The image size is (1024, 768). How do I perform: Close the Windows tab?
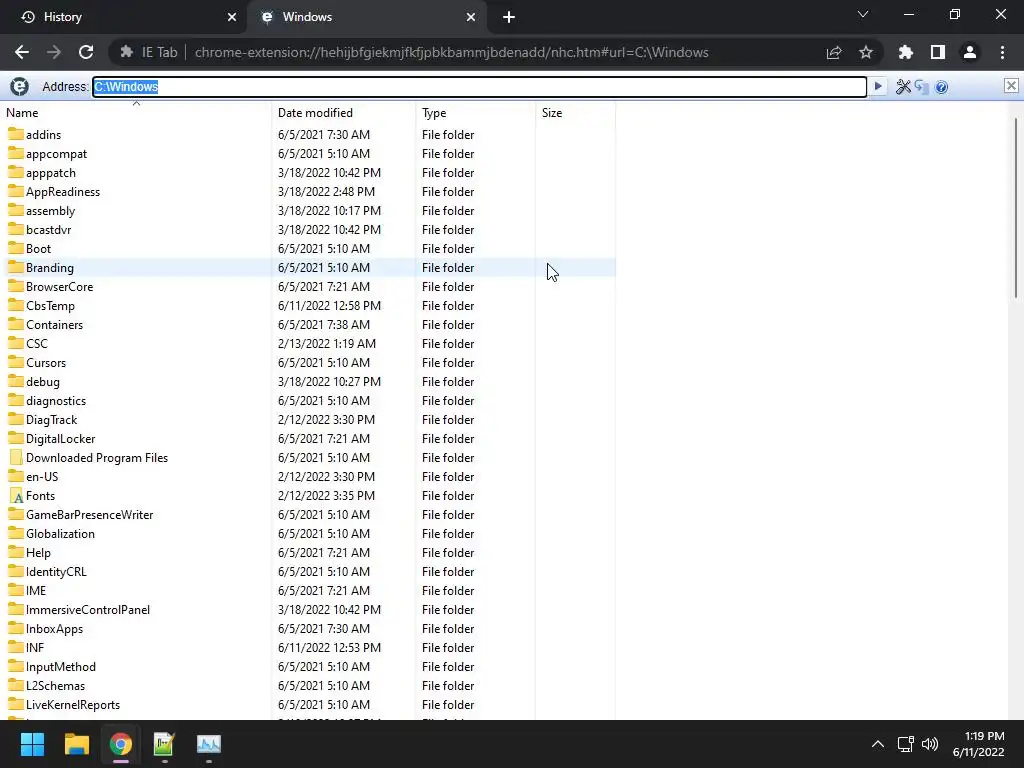[x=471, y=17]
